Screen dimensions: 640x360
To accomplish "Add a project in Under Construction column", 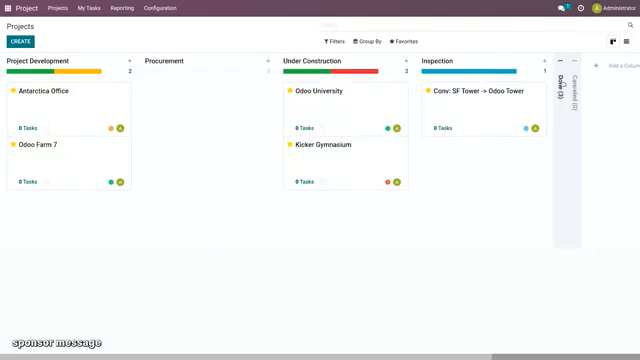I will [406, 61].
